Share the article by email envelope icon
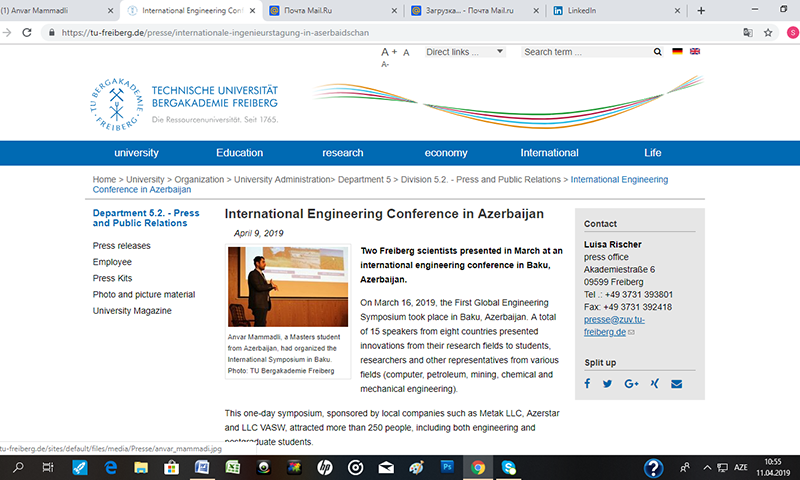This screenshot has height=480, width=800. pos(677,384)
